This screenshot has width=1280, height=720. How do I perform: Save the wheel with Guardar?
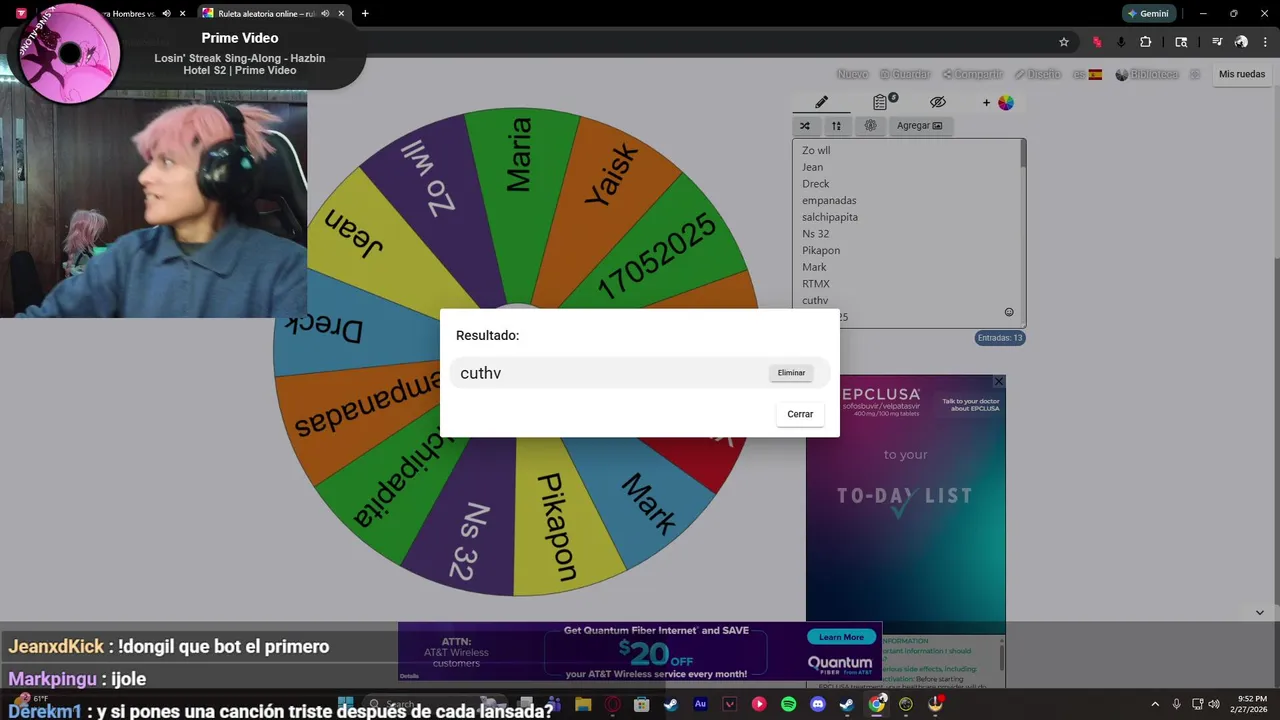point(905,74)
